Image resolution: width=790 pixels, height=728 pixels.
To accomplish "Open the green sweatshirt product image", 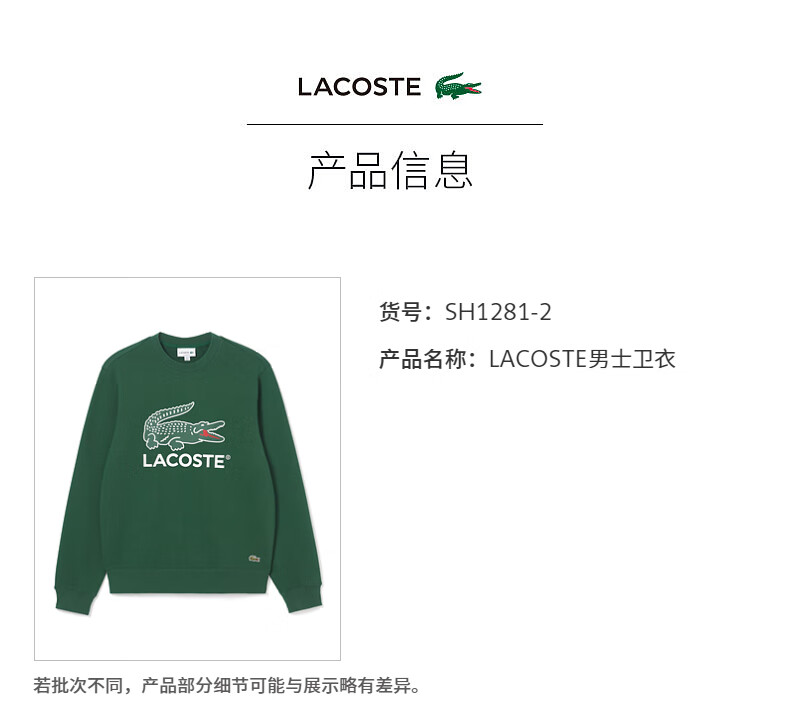I will 187,469.
